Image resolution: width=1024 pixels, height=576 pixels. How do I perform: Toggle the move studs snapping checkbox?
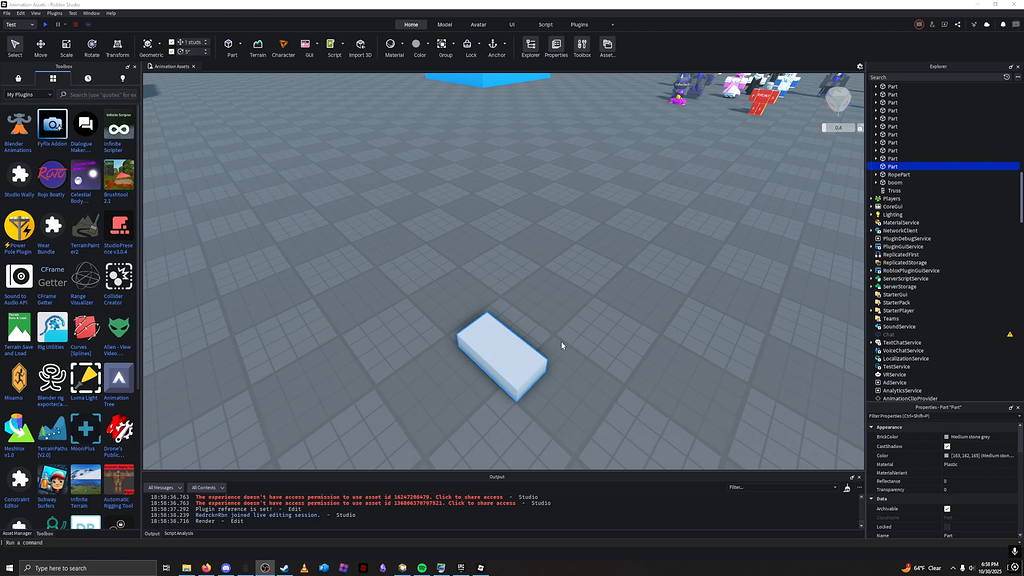point(172,42)
